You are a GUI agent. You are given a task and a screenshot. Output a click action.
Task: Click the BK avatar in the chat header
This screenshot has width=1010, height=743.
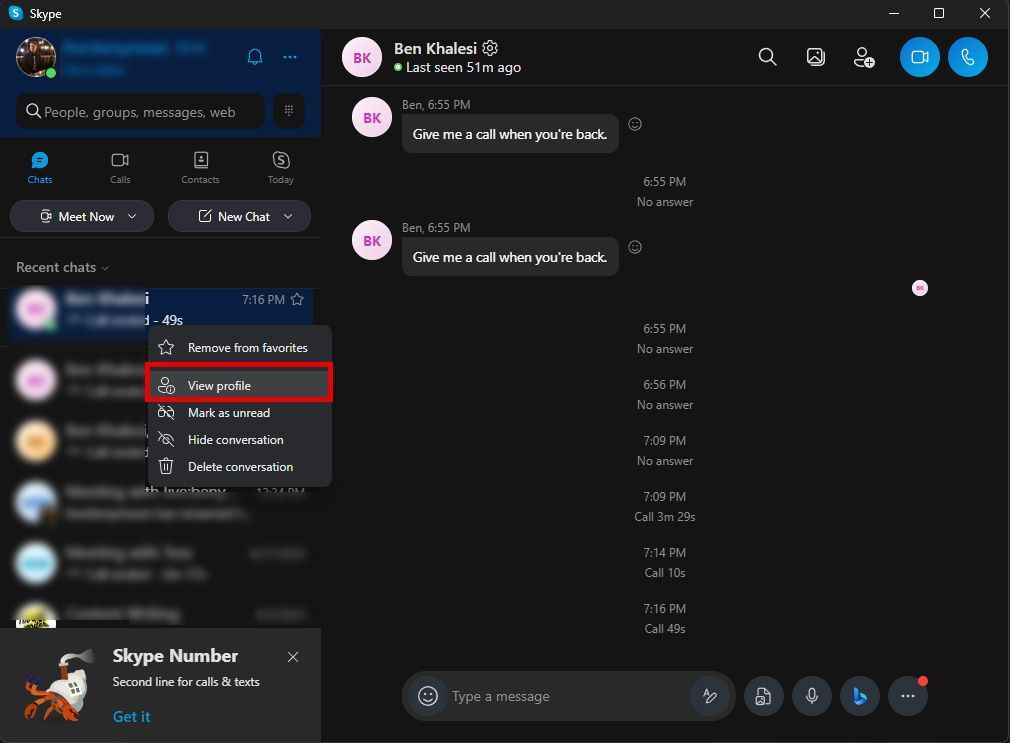[x=362, y=57]
